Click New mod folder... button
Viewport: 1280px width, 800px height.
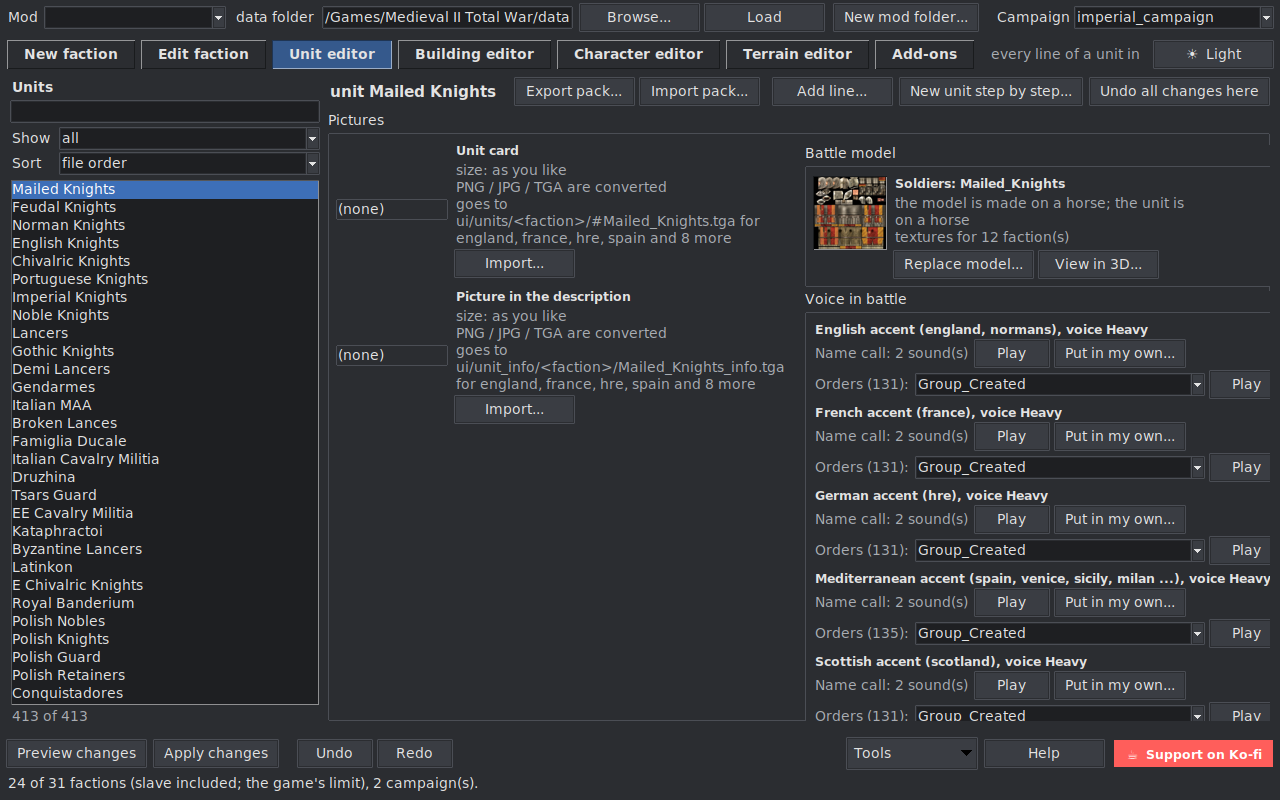pos(906,17)
